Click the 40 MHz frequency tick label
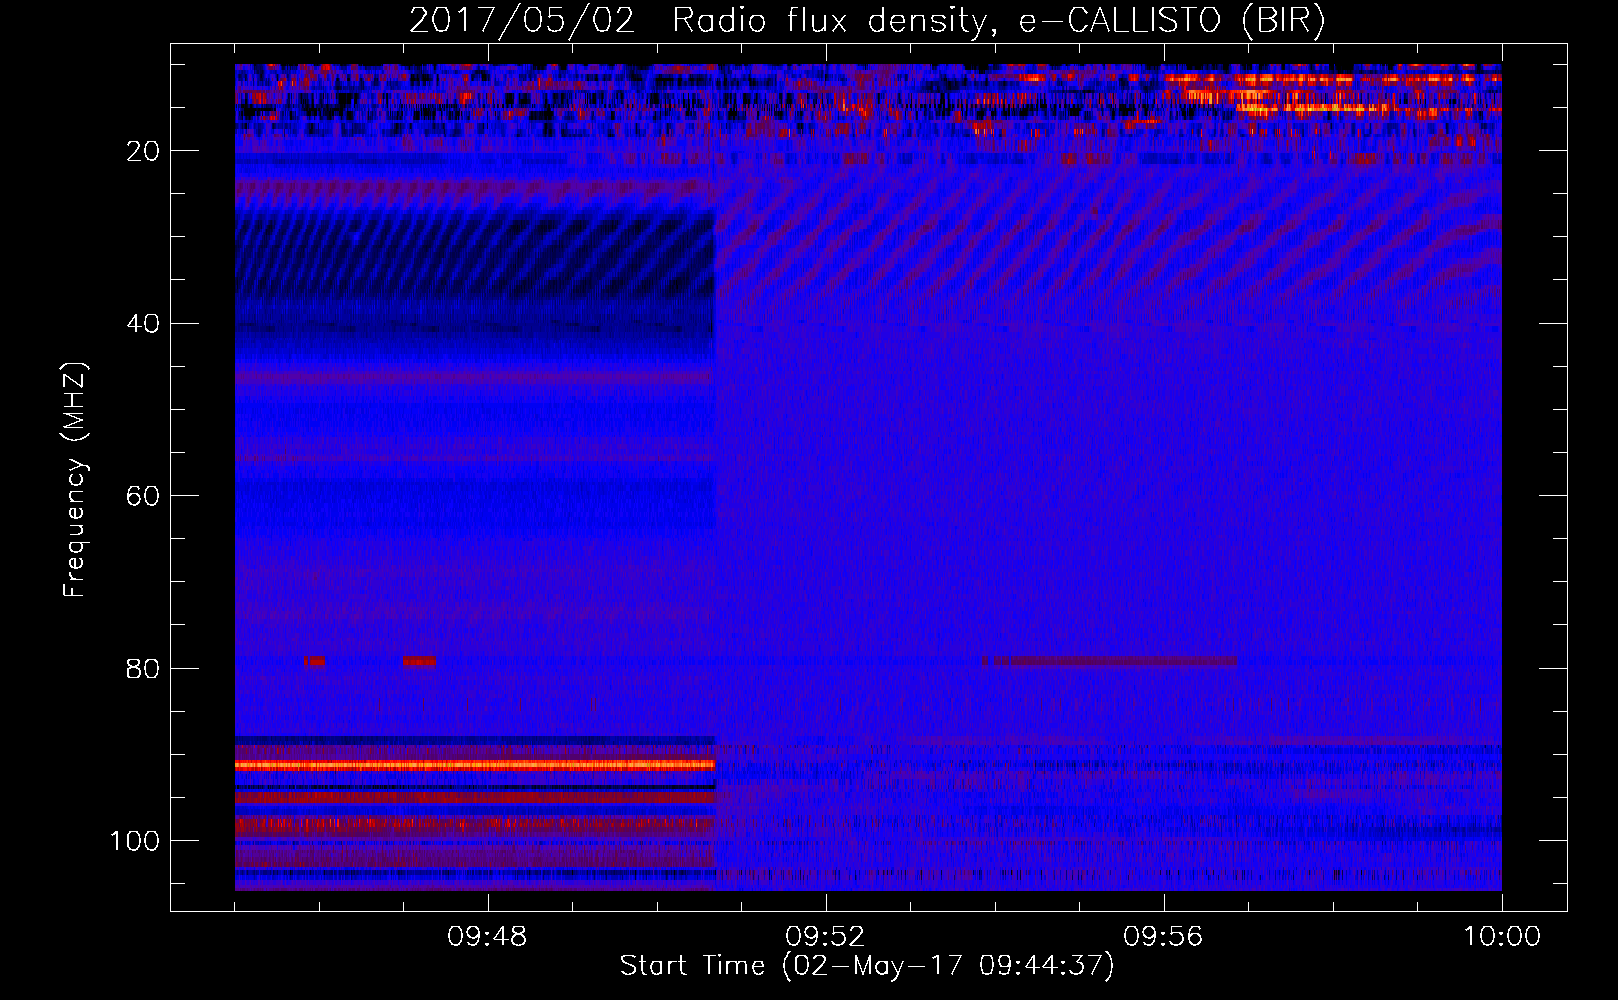The image size is (1618, 1000). coord(144,323)
